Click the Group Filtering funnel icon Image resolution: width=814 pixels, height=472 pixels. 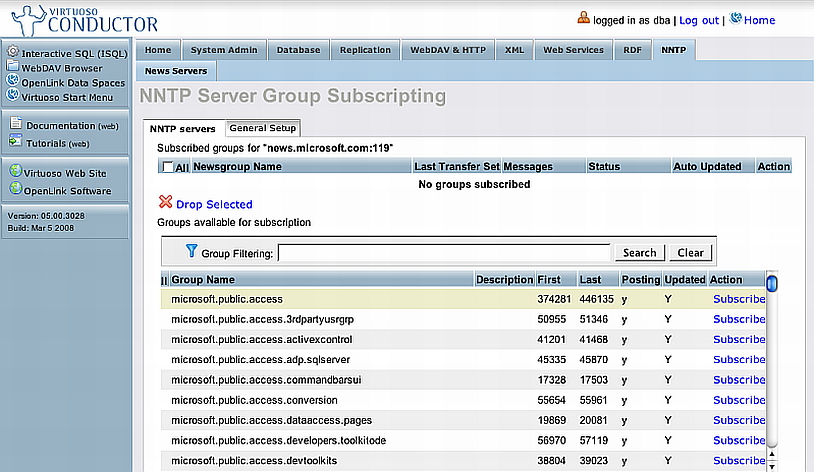pos(191,252)
